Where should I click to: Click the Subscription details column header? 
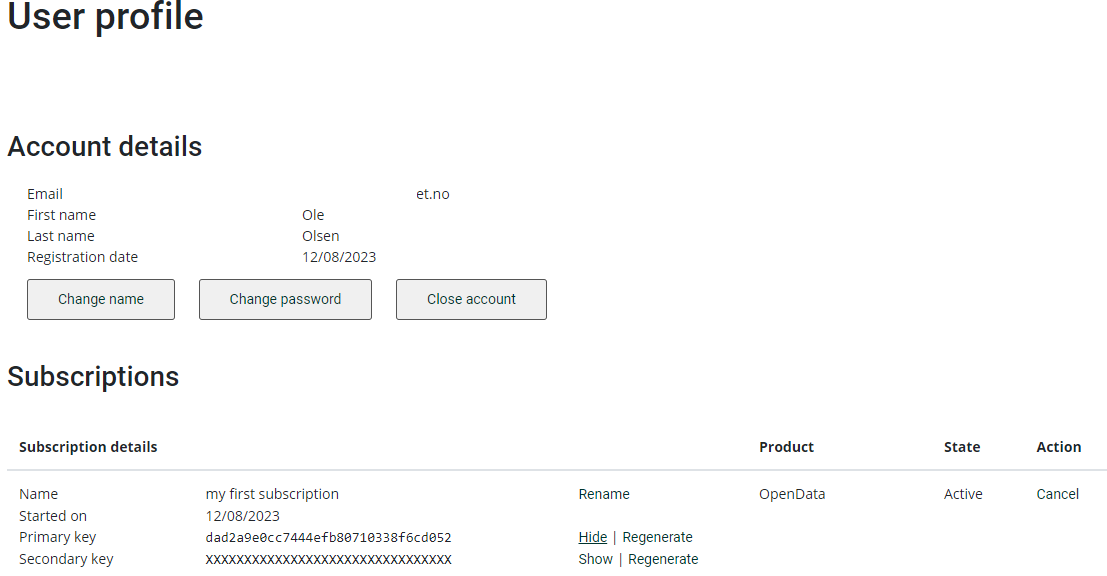tap(88, 447)
